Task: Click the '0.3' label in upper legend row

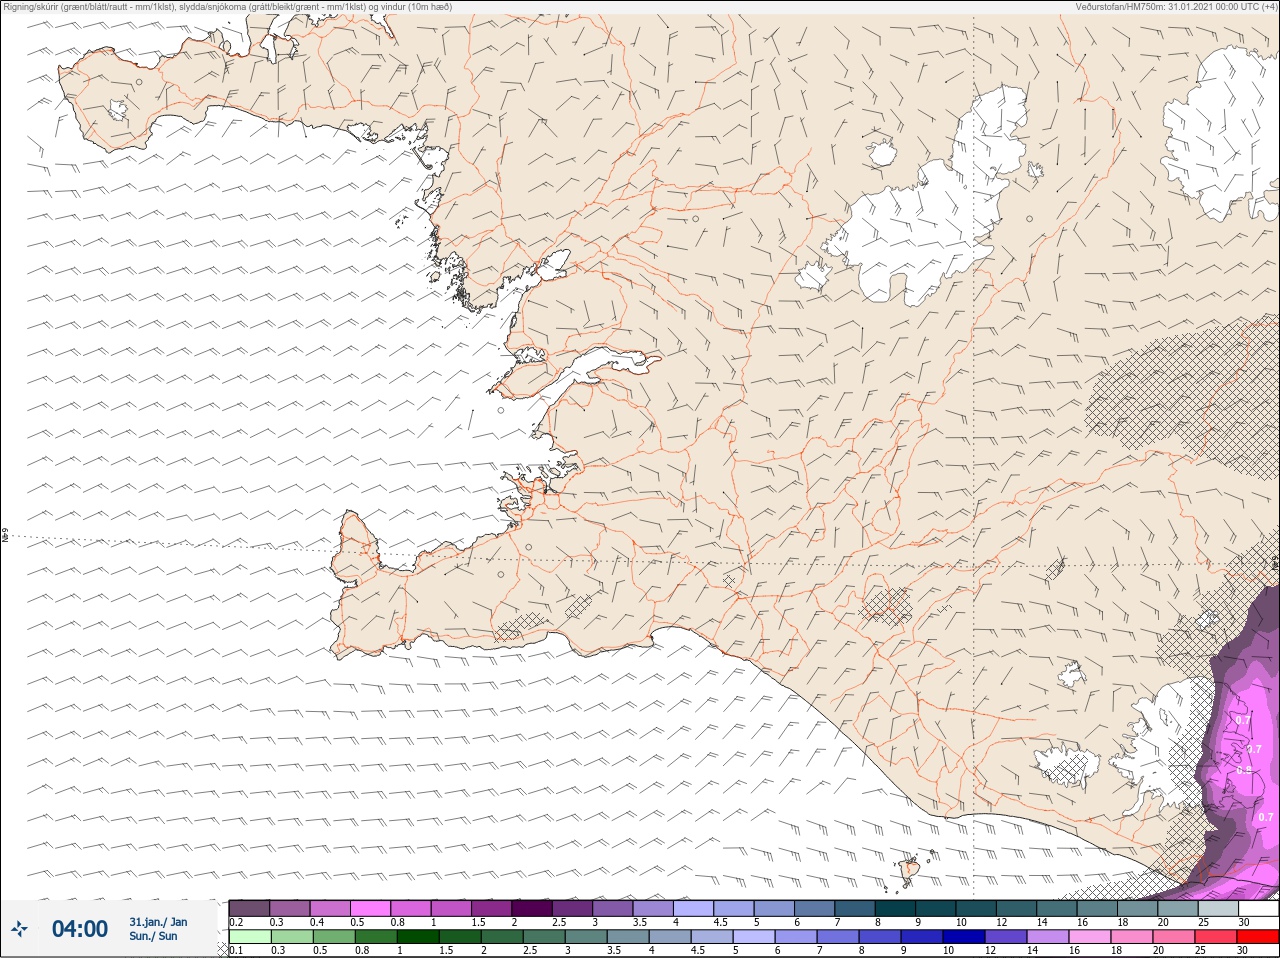Action: [x=276, y=922]
